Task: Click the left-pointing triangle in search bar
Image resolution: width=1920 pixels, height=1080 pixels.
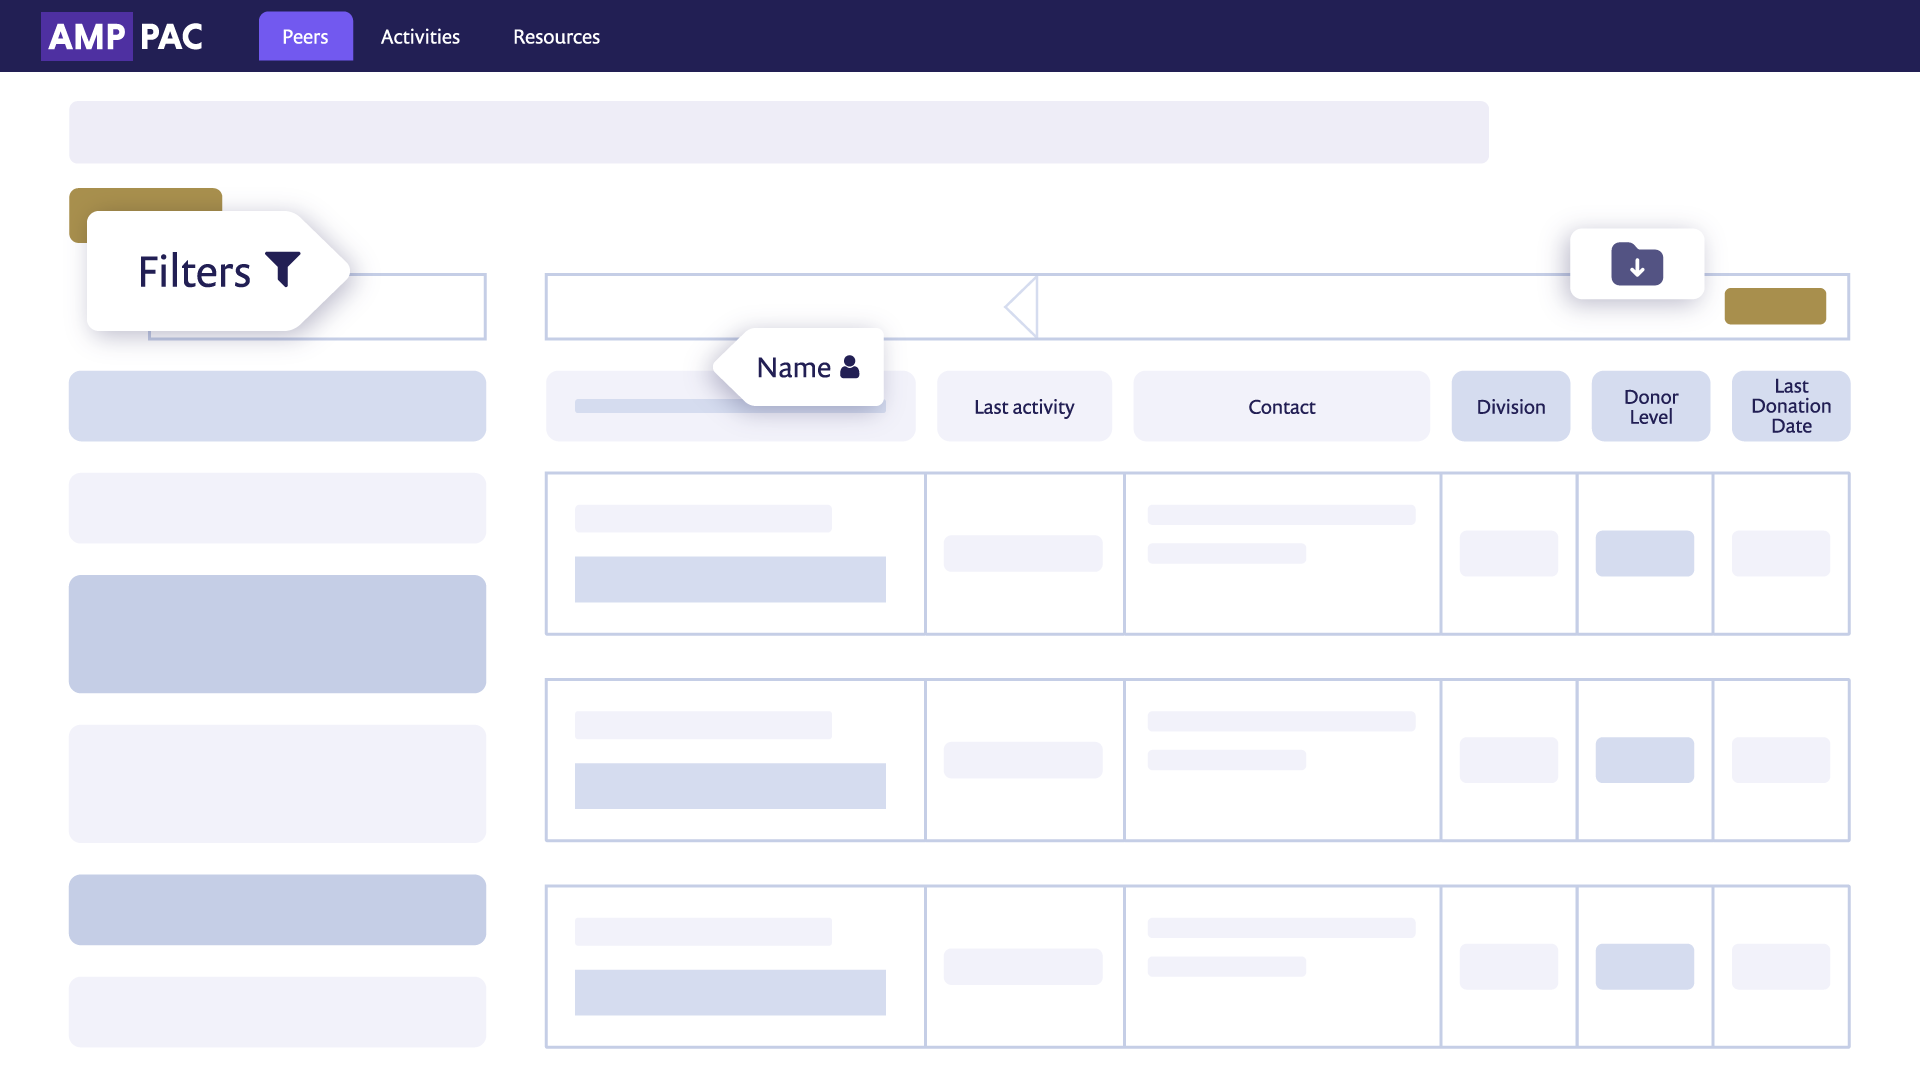Action: (1021, 307)
